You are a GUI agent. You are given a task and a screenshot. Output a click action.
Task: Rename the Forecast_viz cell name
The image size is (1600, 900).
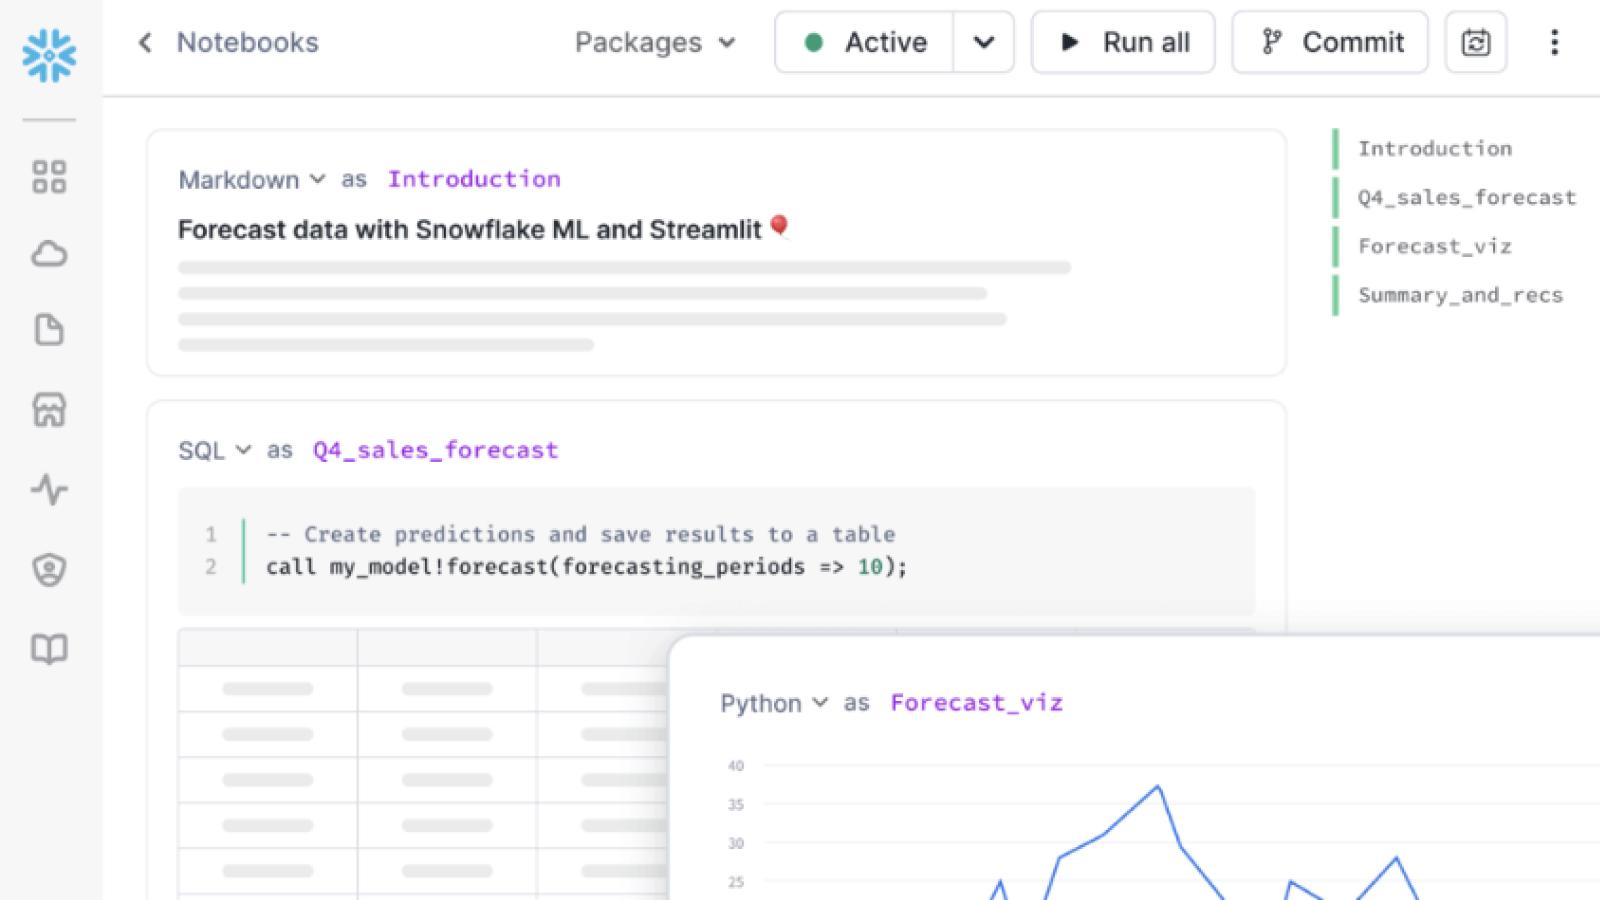[976, 703]
